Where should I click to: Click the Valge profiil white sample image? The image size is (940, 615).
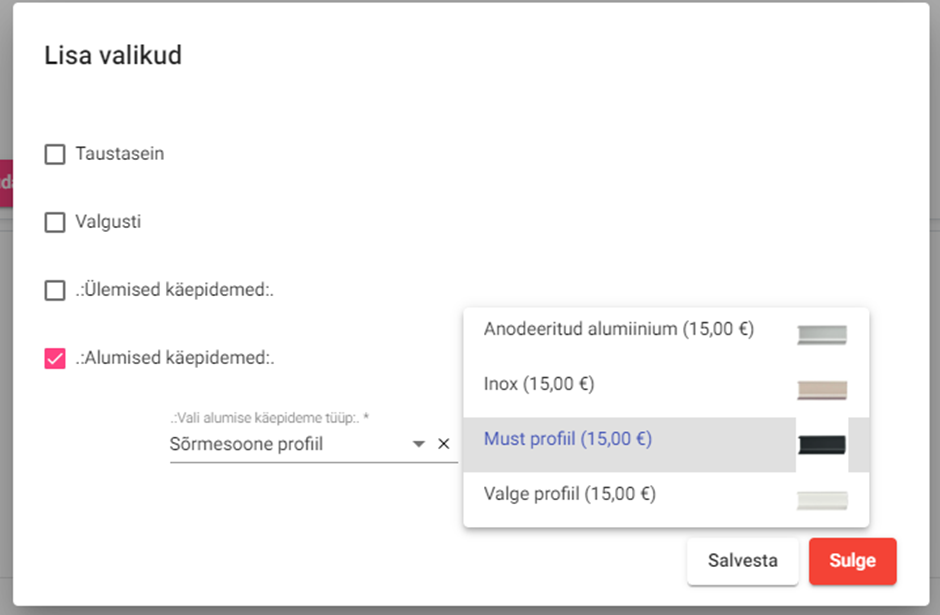[x=822, y=500]
